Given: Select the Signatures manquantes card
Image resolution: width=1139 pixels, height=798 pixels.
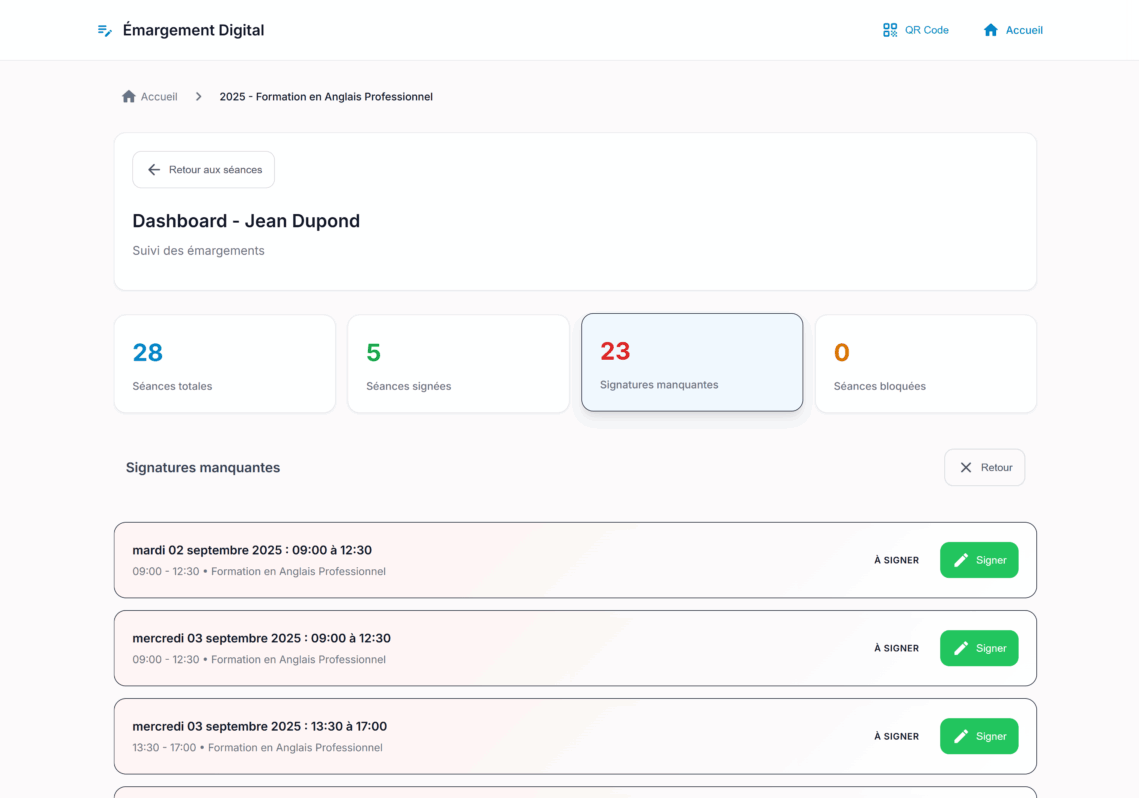Looking at the screenshot, I should pos(692,362).
